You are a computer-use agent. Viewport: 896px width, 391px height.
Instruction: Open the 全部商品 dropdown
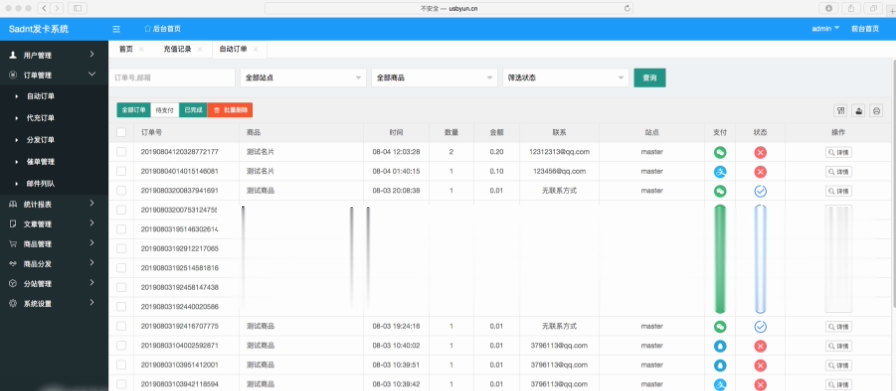pos(434,78)
